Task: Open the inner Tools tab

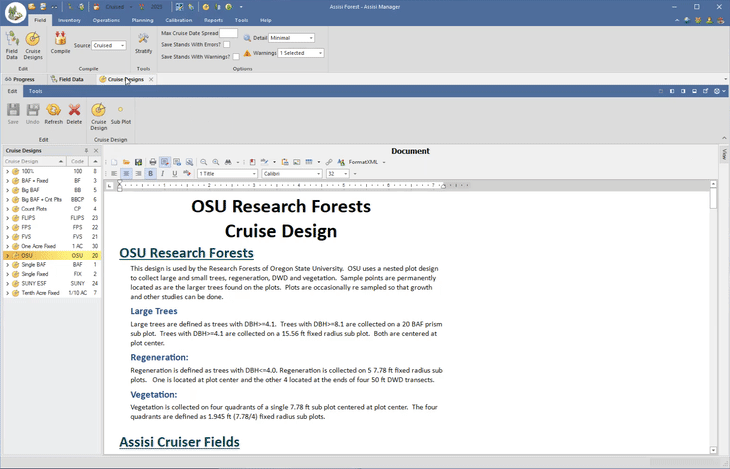Action: 35,91
